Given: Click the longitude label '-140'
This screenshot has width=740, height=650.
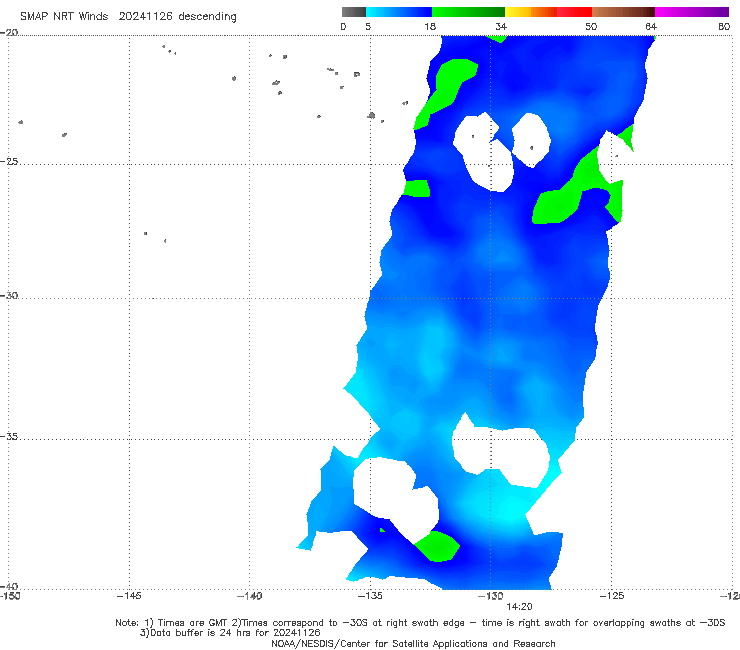Looking at the screenshot, I should coord(249,596).
